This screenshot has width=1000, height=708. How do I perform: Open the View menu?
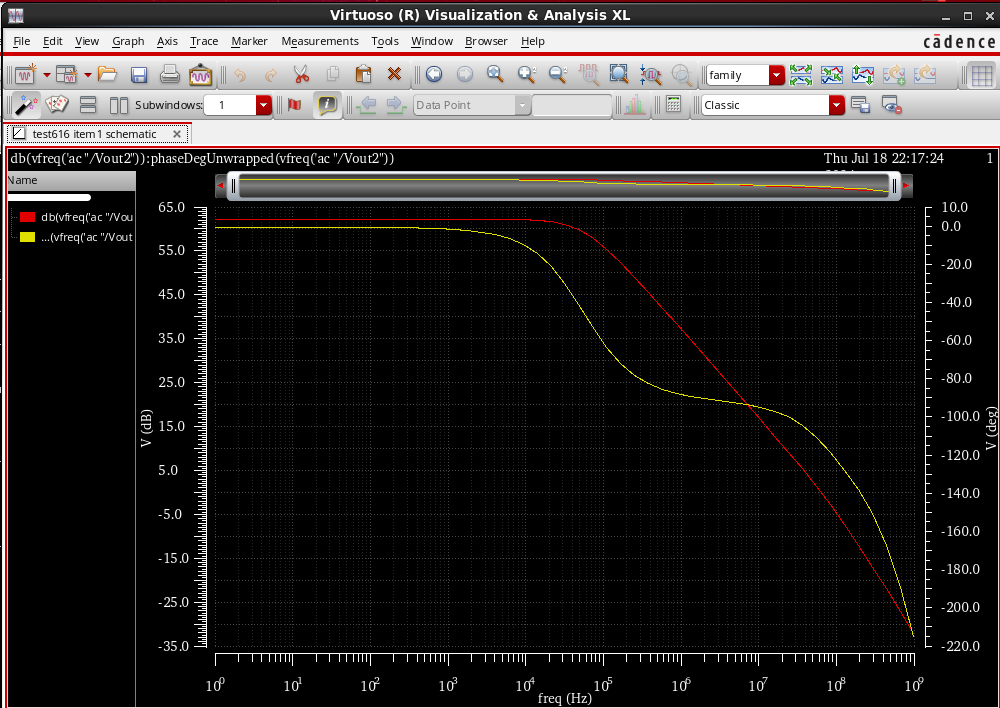pos(87,41)
